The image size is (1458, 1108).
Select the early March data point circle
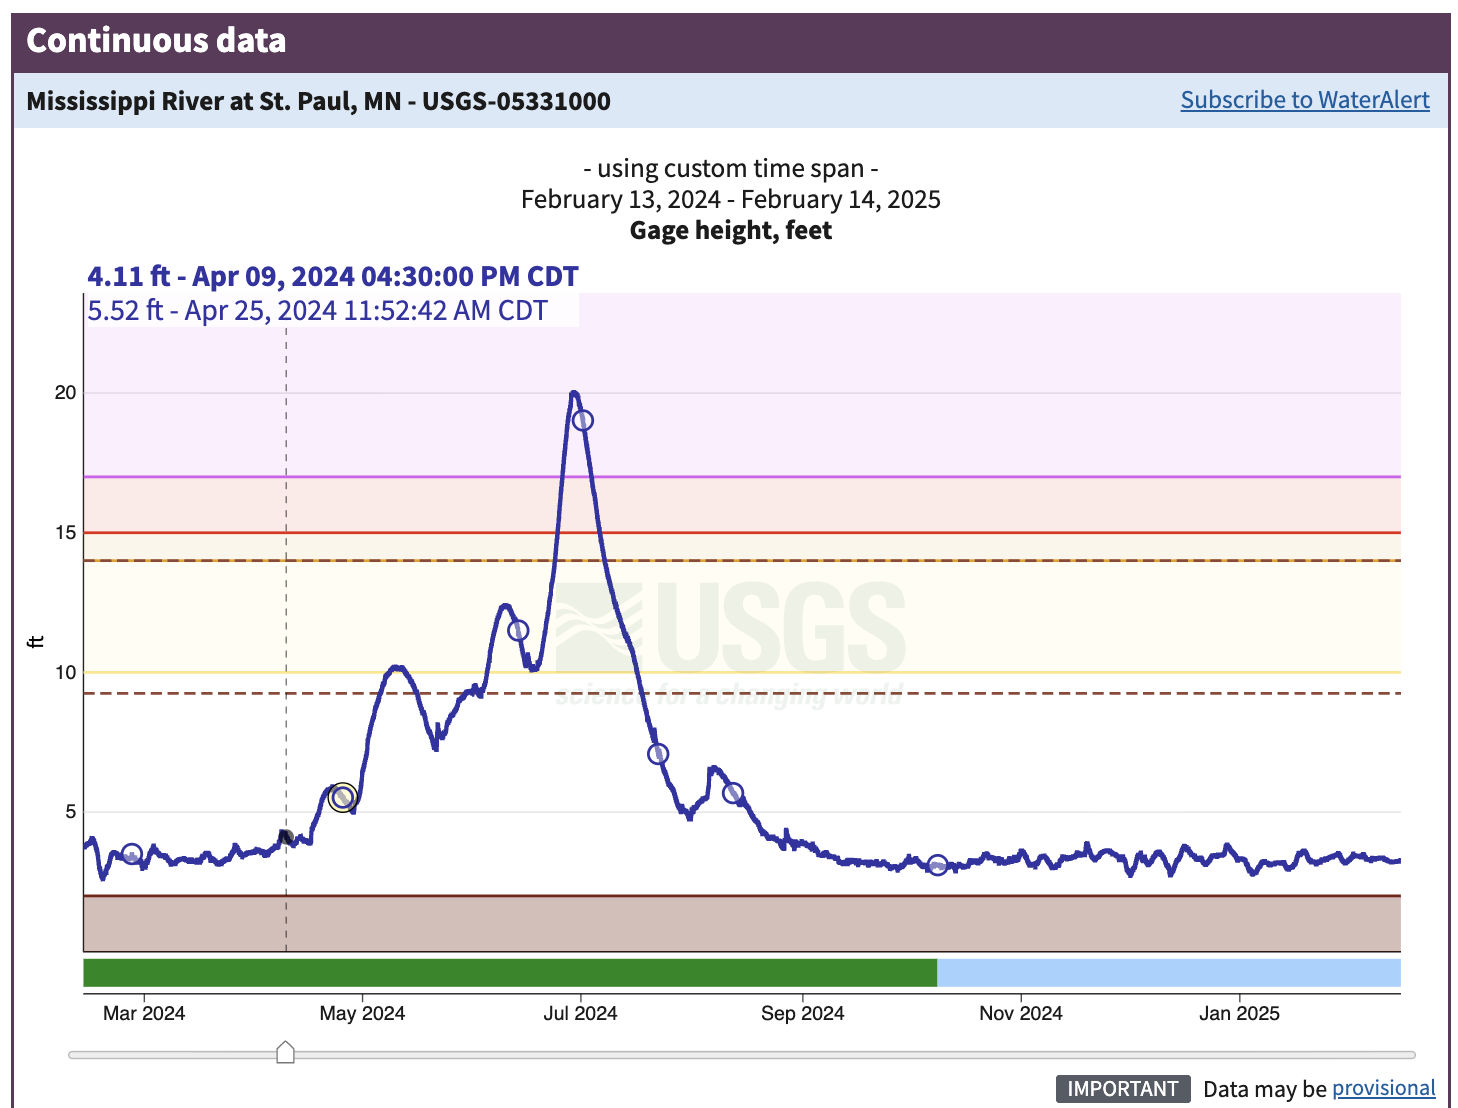pos(133,855)
